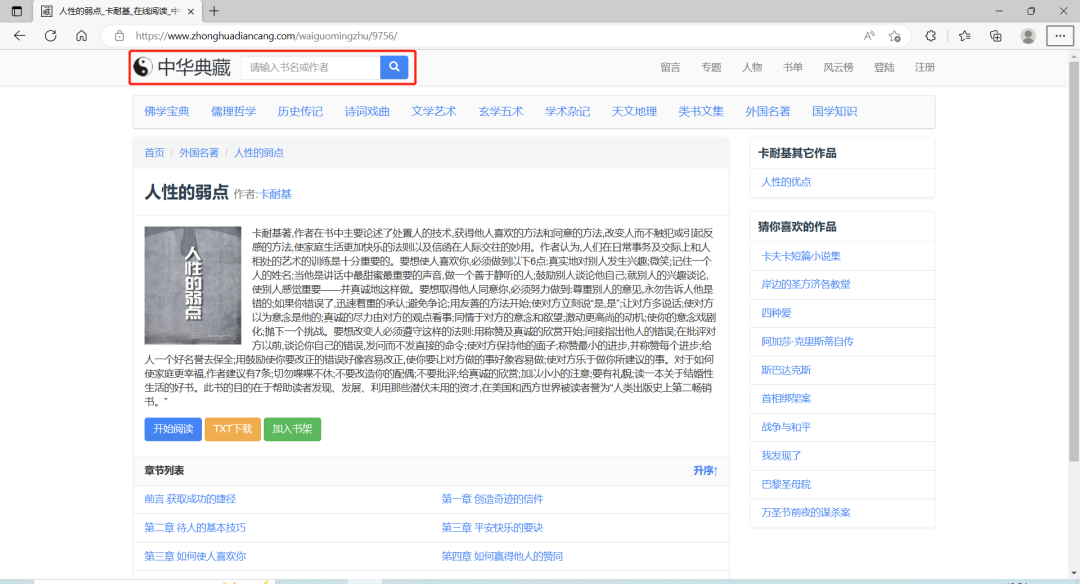Open tab actions menu icon
The height and width of the screenshot is (584, 1080).
click(17, 11)
